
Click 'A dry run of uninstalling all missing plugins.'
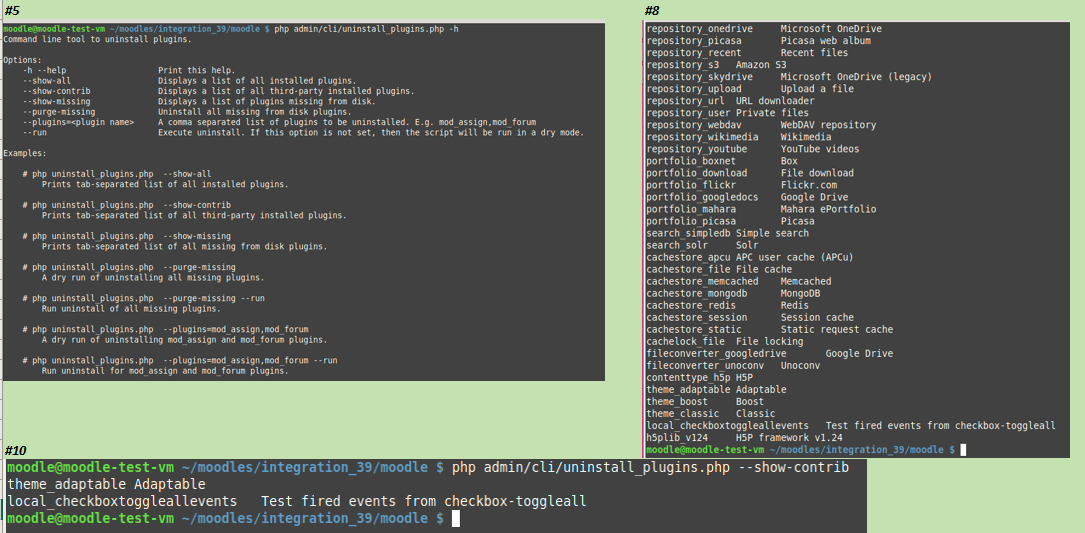[x=153, y=278]
